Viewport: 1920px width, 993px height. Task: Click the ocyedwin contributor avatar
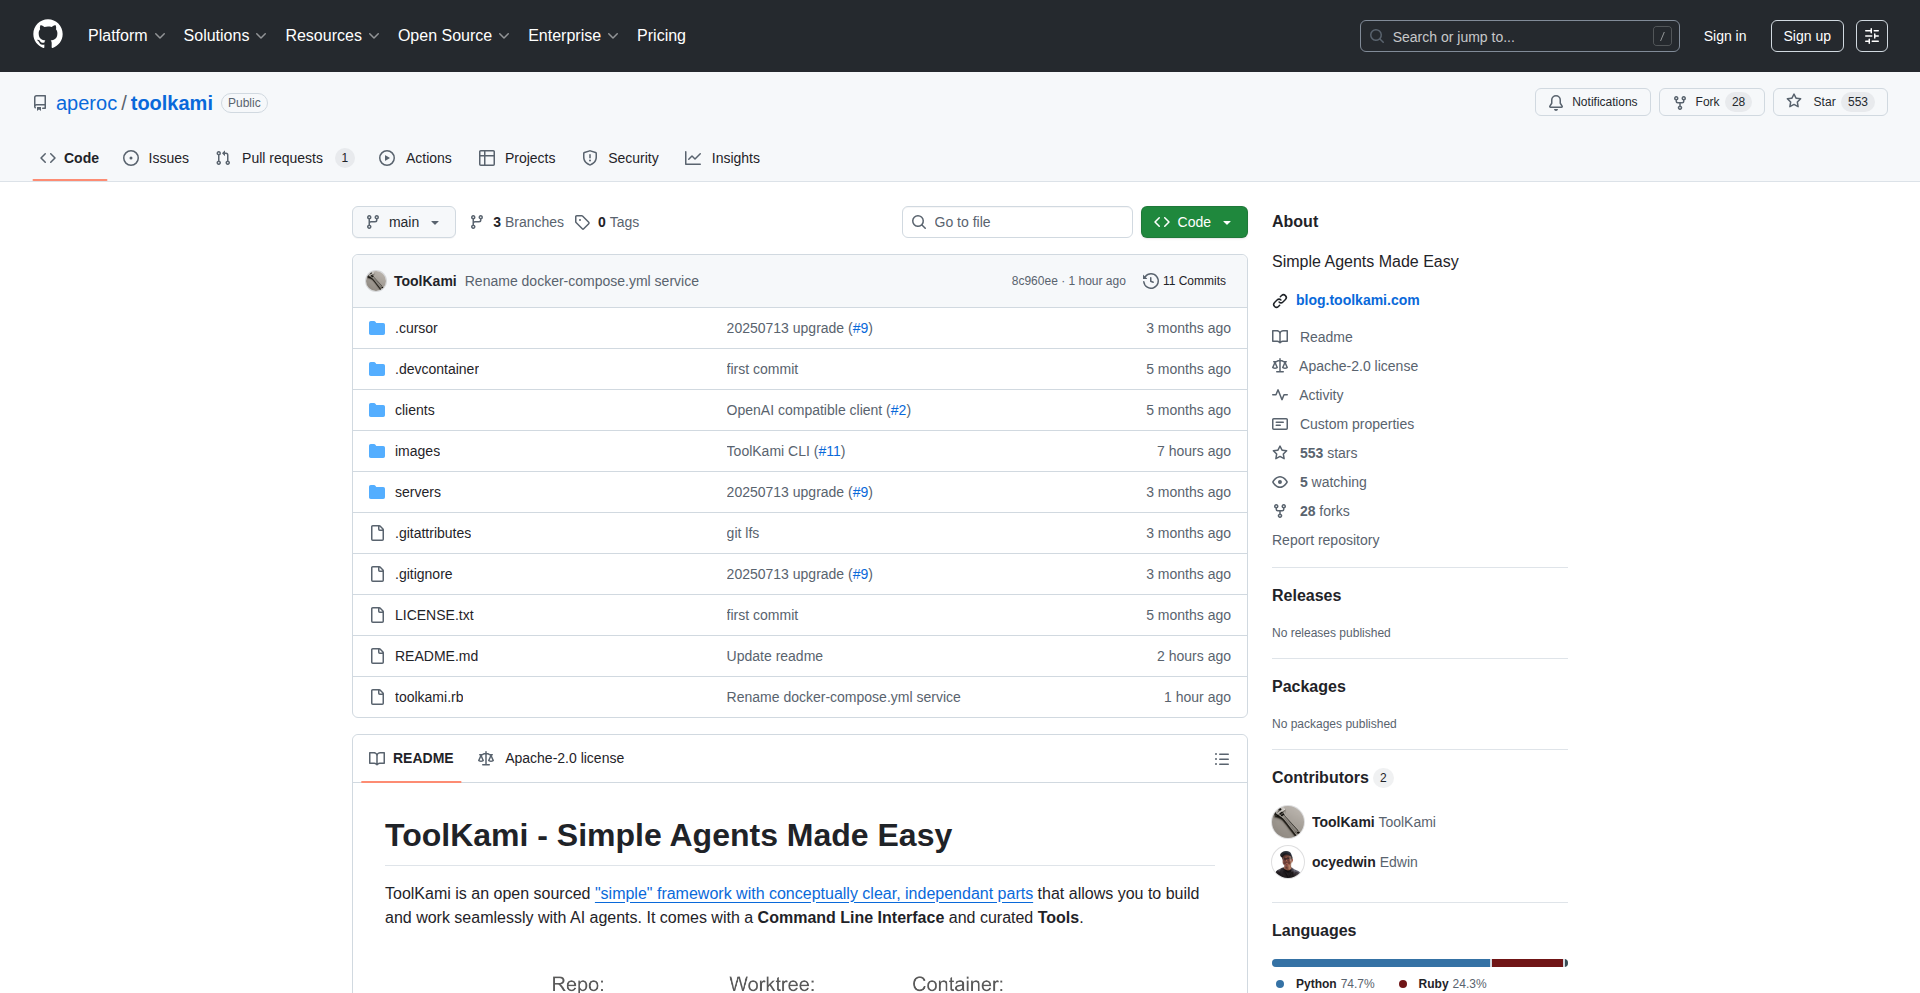[1288, 862]
